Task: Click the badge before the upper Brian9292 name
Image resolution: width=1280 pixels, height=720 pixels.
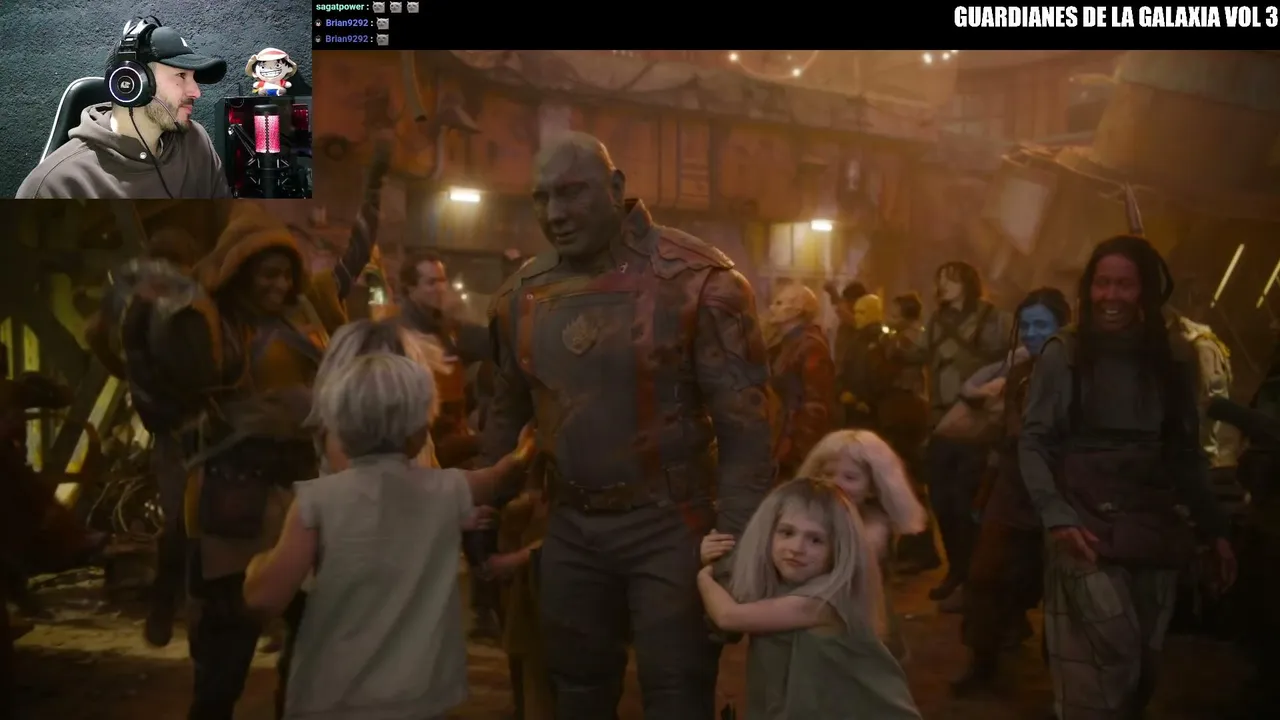Action: [318, 23]
